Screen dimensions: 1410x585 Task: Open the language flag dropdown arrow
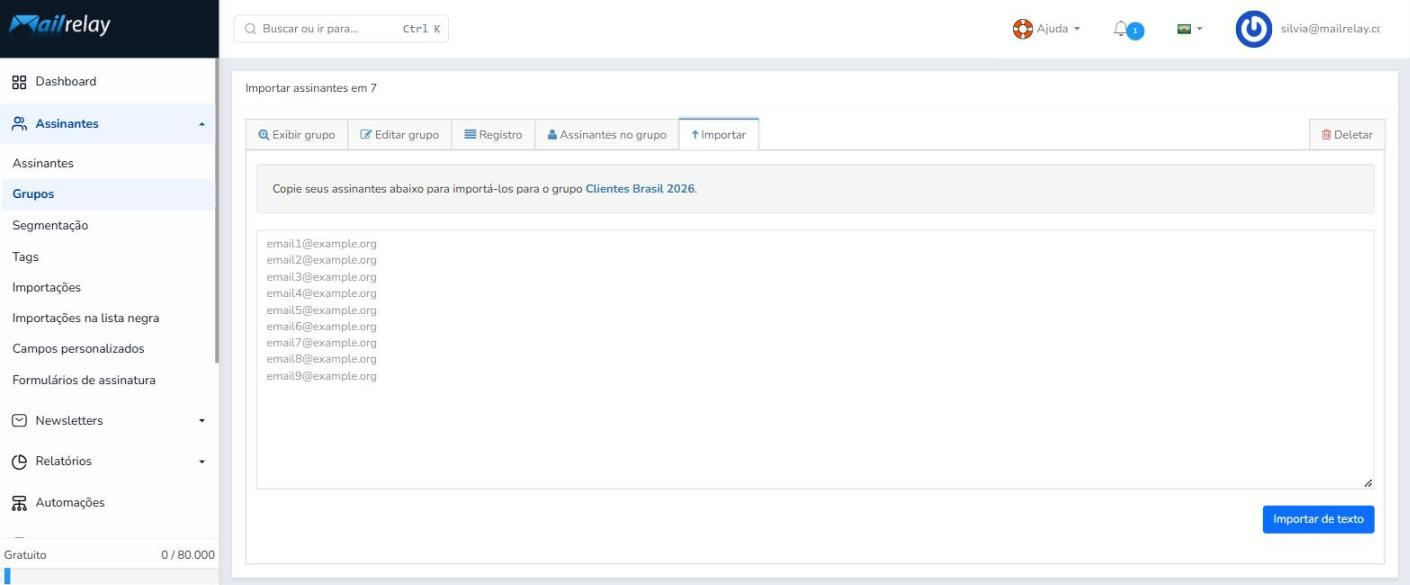[1200, 29]
